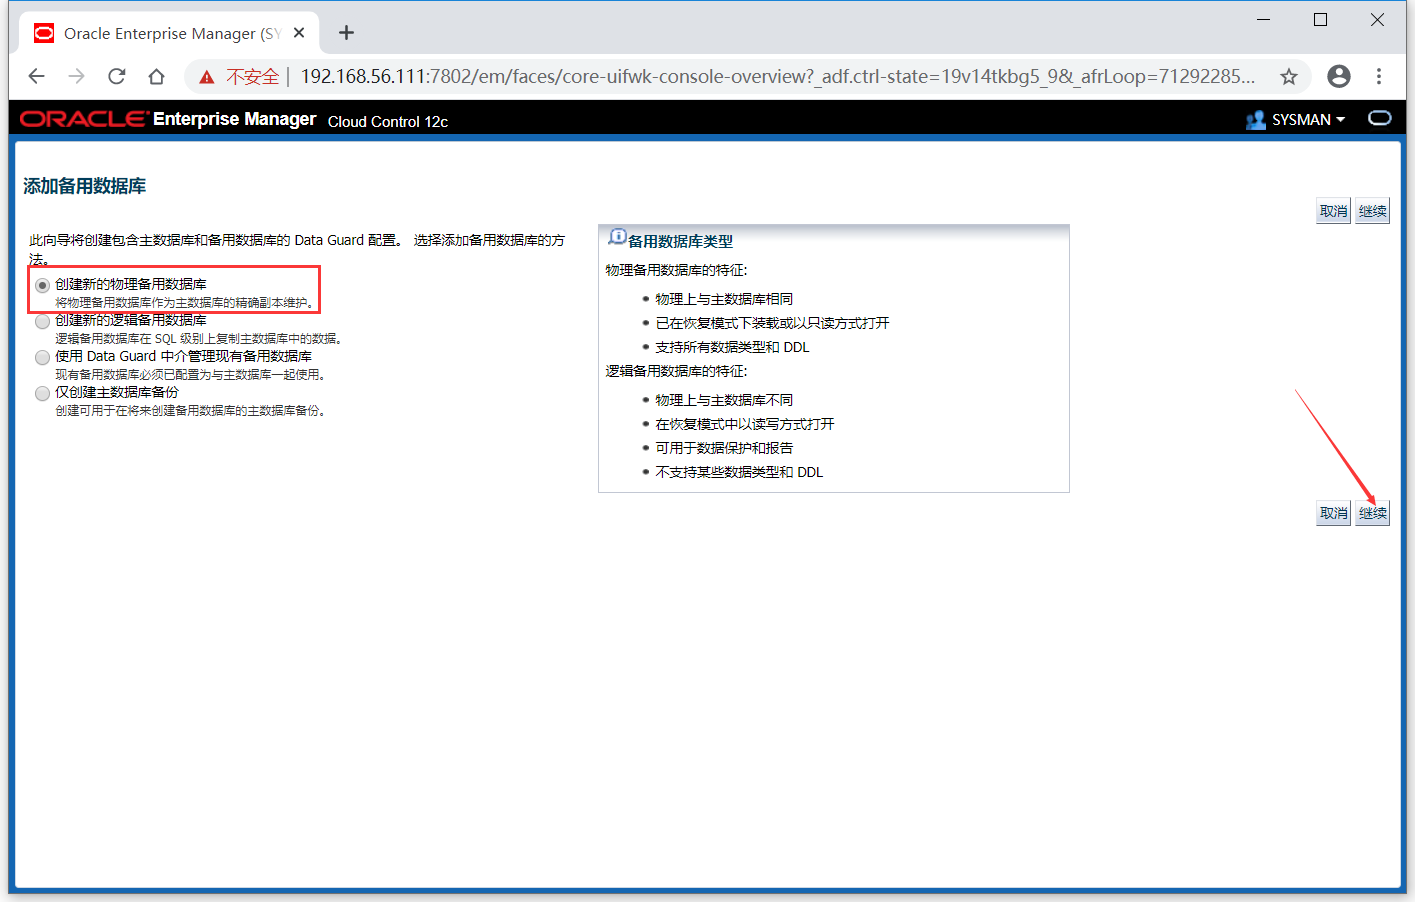Screen dimensions: 1415x902
Task: Maximize the Chrome browser window
Action: coord(1321,20)
